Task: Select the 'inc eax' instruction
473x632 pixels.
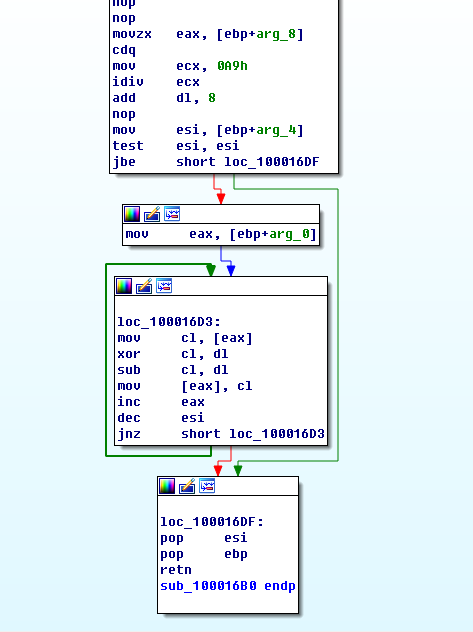Action: [x=161, y=402]
